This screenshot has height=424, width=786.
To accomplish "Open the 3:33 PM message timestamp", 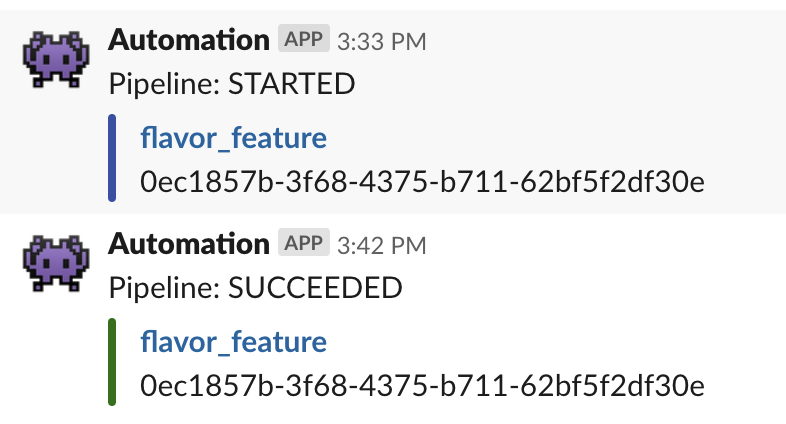I will [x=381, y=42].
